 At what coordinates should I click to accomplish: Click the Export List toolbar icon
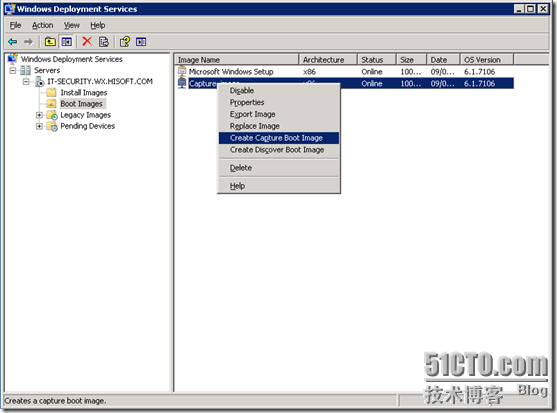[x=104, y=42]
